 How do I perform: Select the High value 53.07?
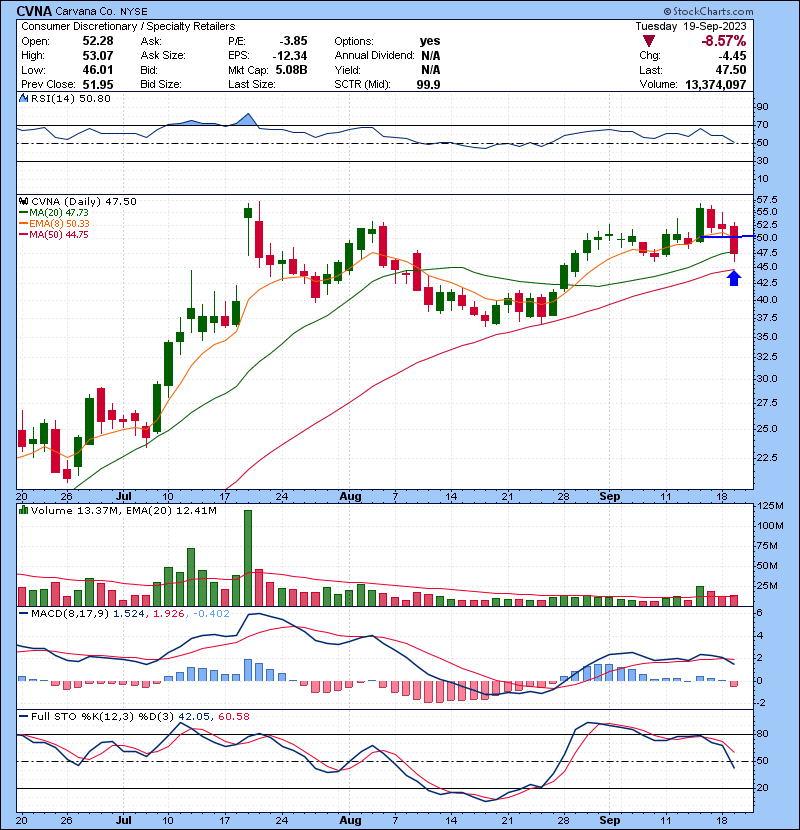click(x=98, y=55)
